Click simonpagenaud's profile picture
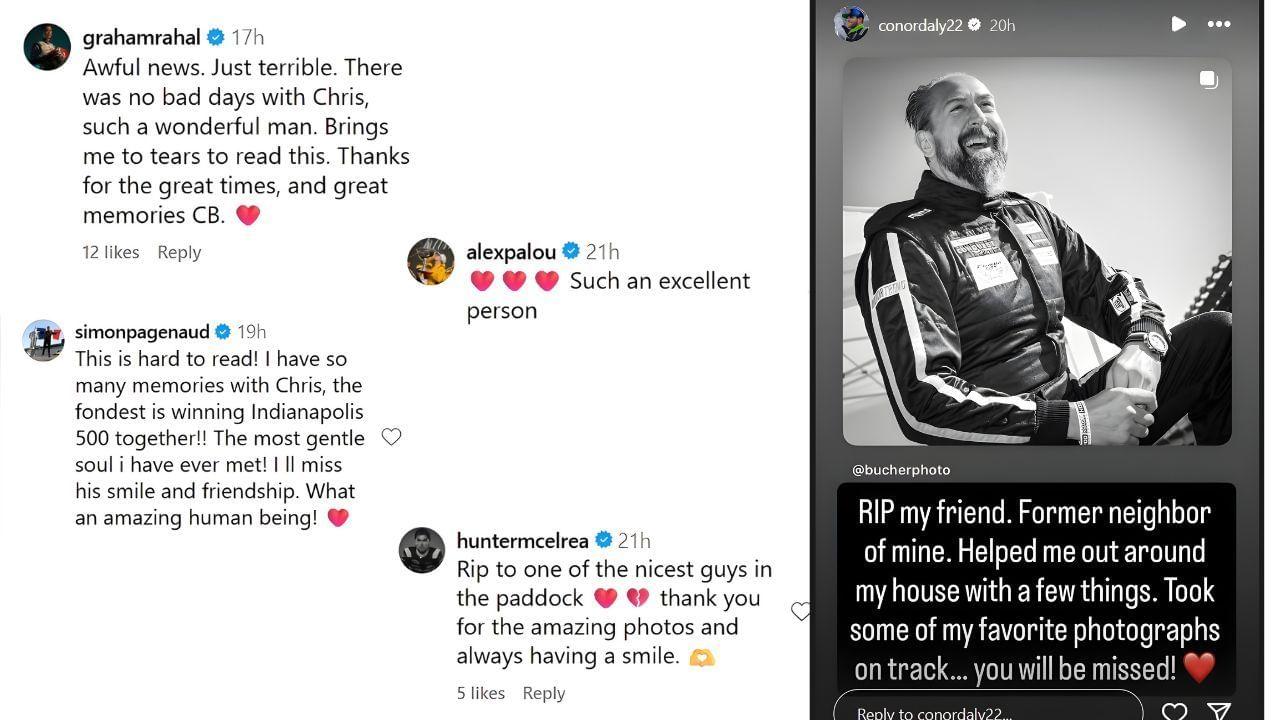This screenshot has height=720, width=1280. [x=44, y=341]
